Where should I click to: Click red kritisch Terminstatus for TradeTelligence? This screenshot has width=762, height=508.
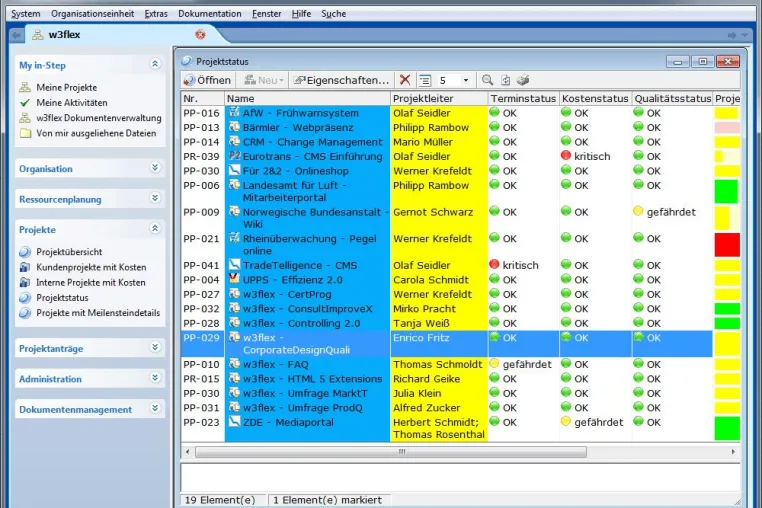[494, 264]
